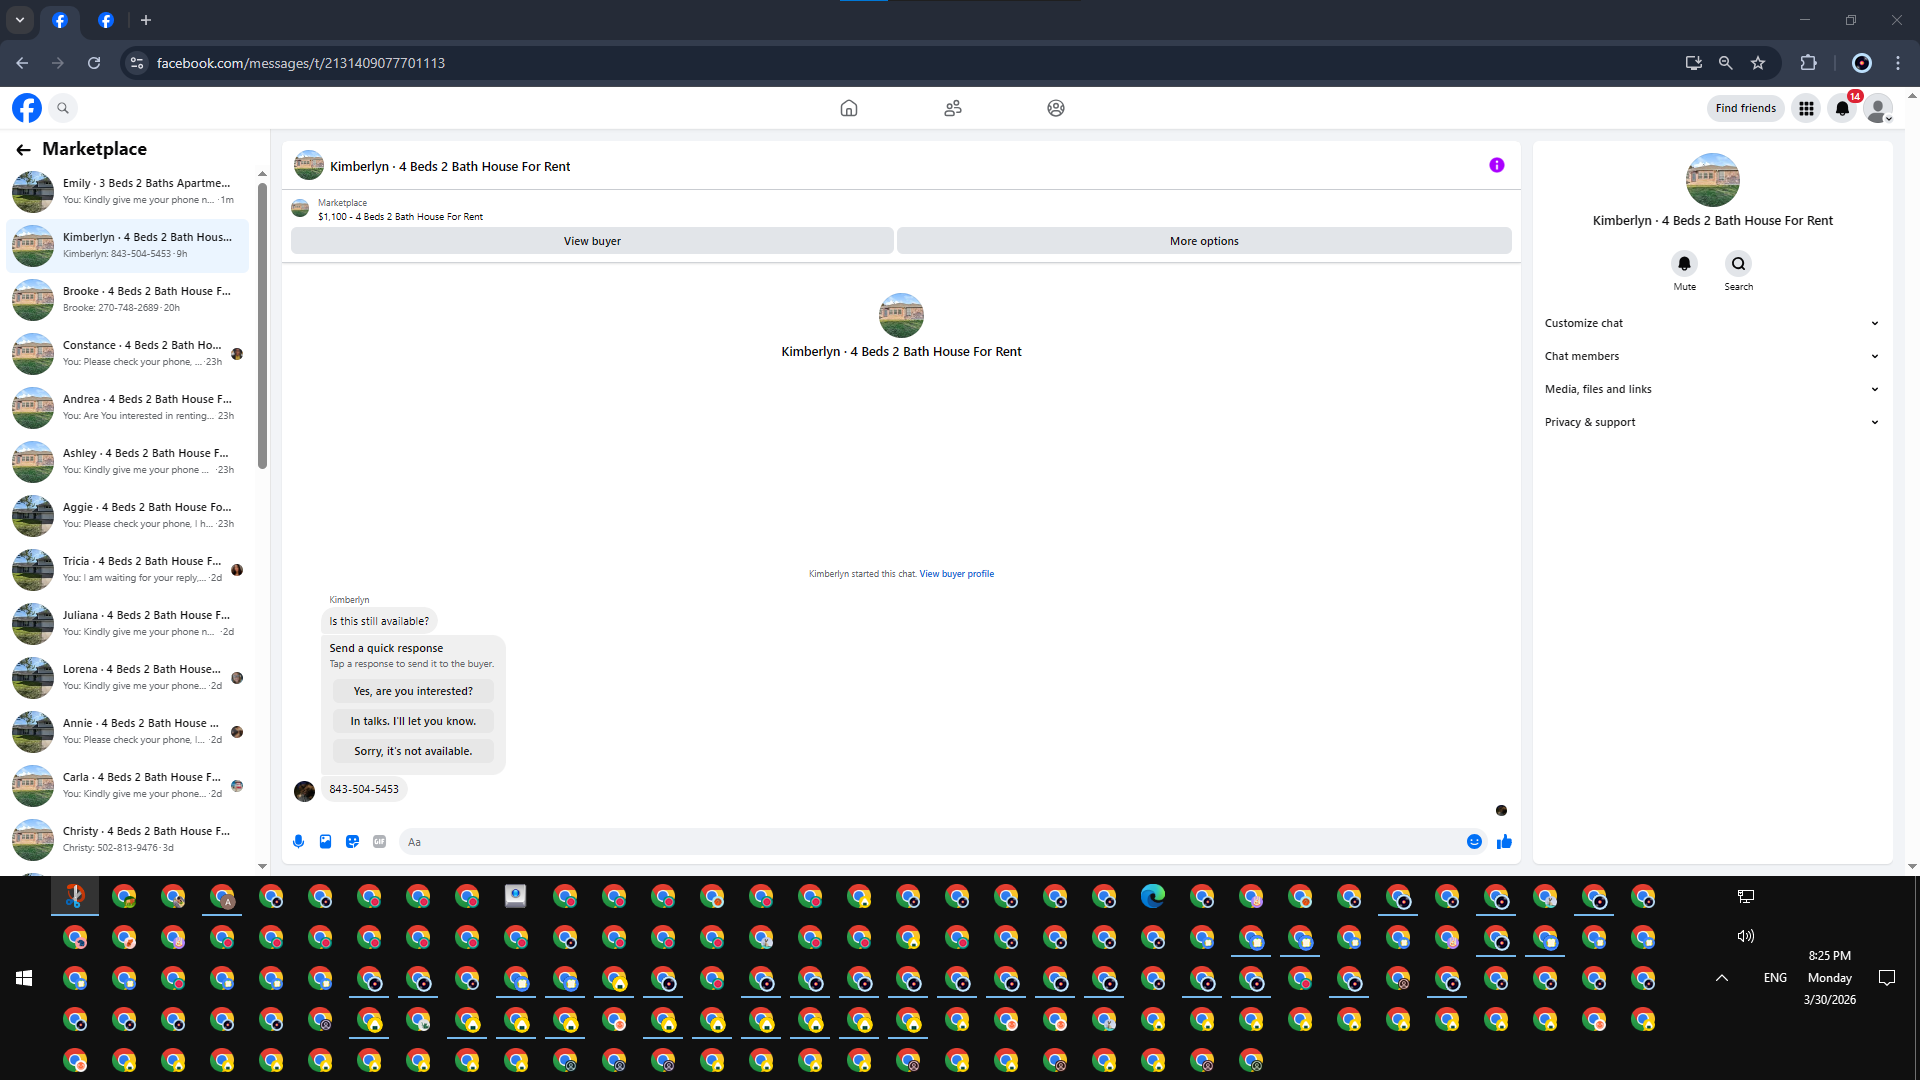
Task: Click the voice clip microphone icon
Action: pos(298,842)
